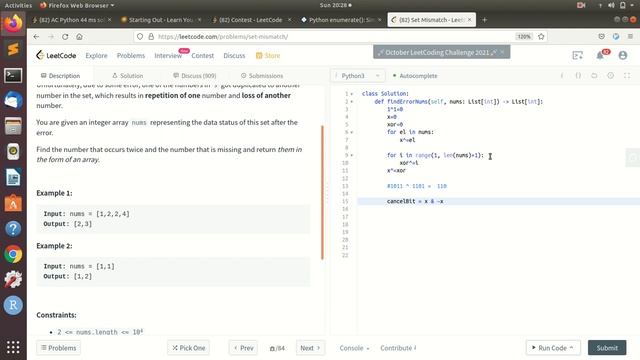Open Rhythmbox from the dock
Screen dimensions: 640x360
coord(13,151)
